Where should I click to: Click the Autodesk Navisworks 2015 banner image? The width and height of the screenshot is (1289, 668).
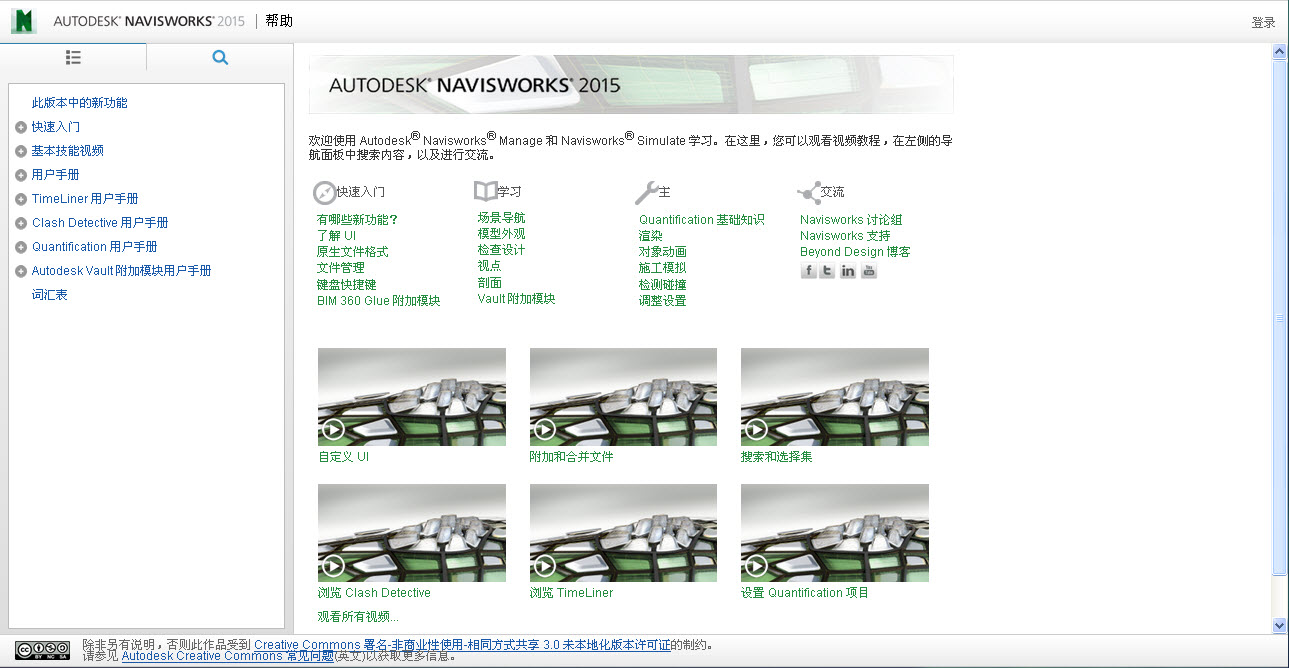631,85
